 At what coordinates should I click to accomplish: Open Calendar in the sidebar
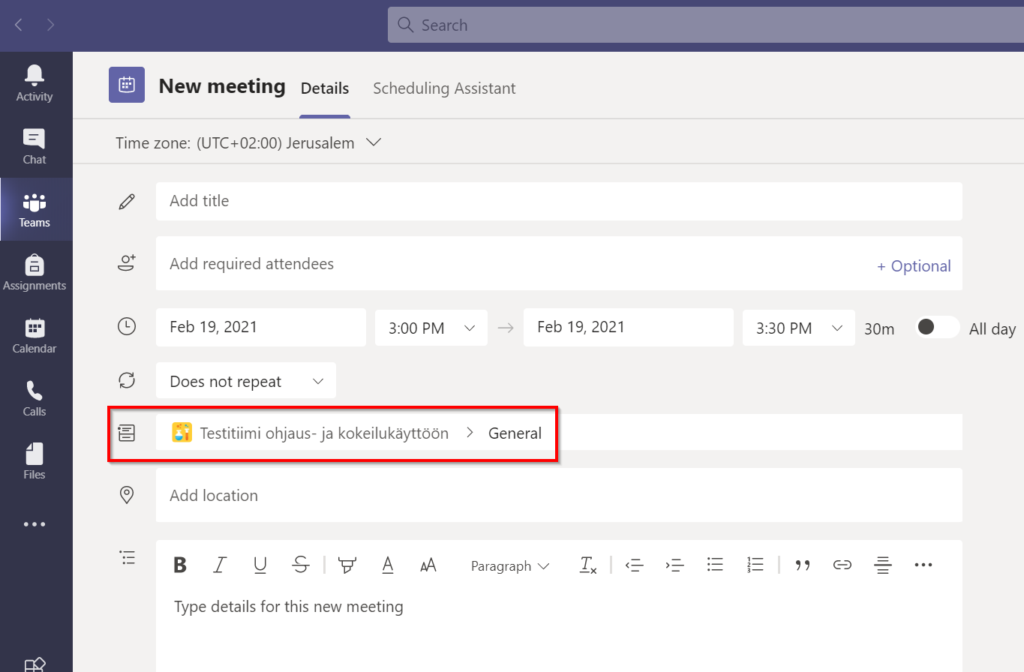click(x=34, y=336)
